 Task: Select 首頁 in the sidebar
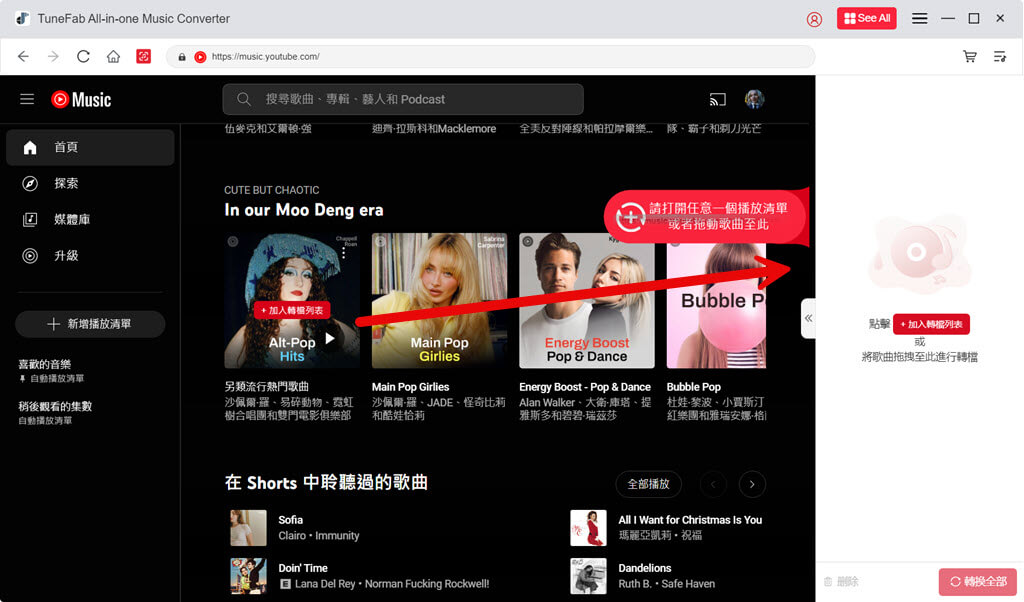[90, 148]
